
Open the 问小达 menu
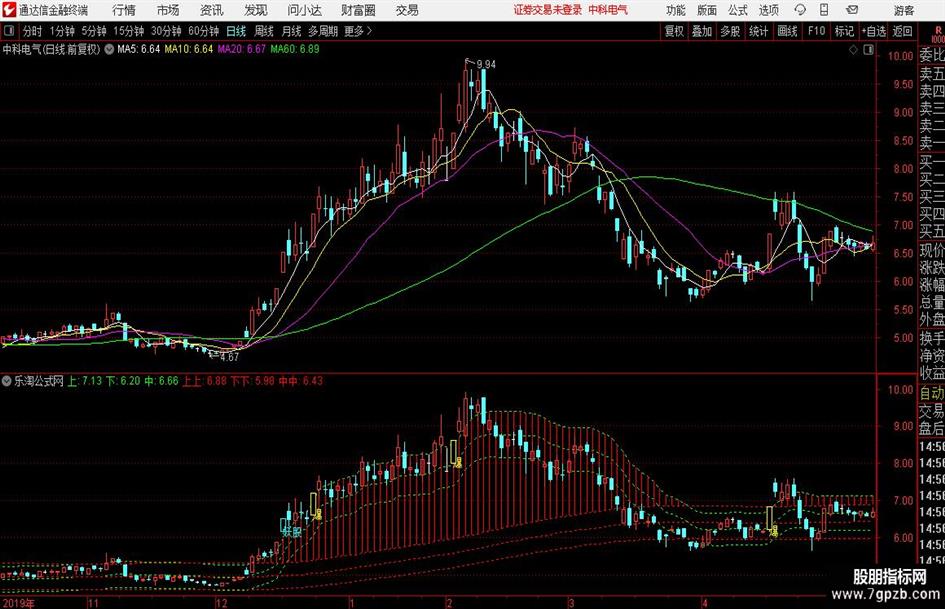click(304, 10)
